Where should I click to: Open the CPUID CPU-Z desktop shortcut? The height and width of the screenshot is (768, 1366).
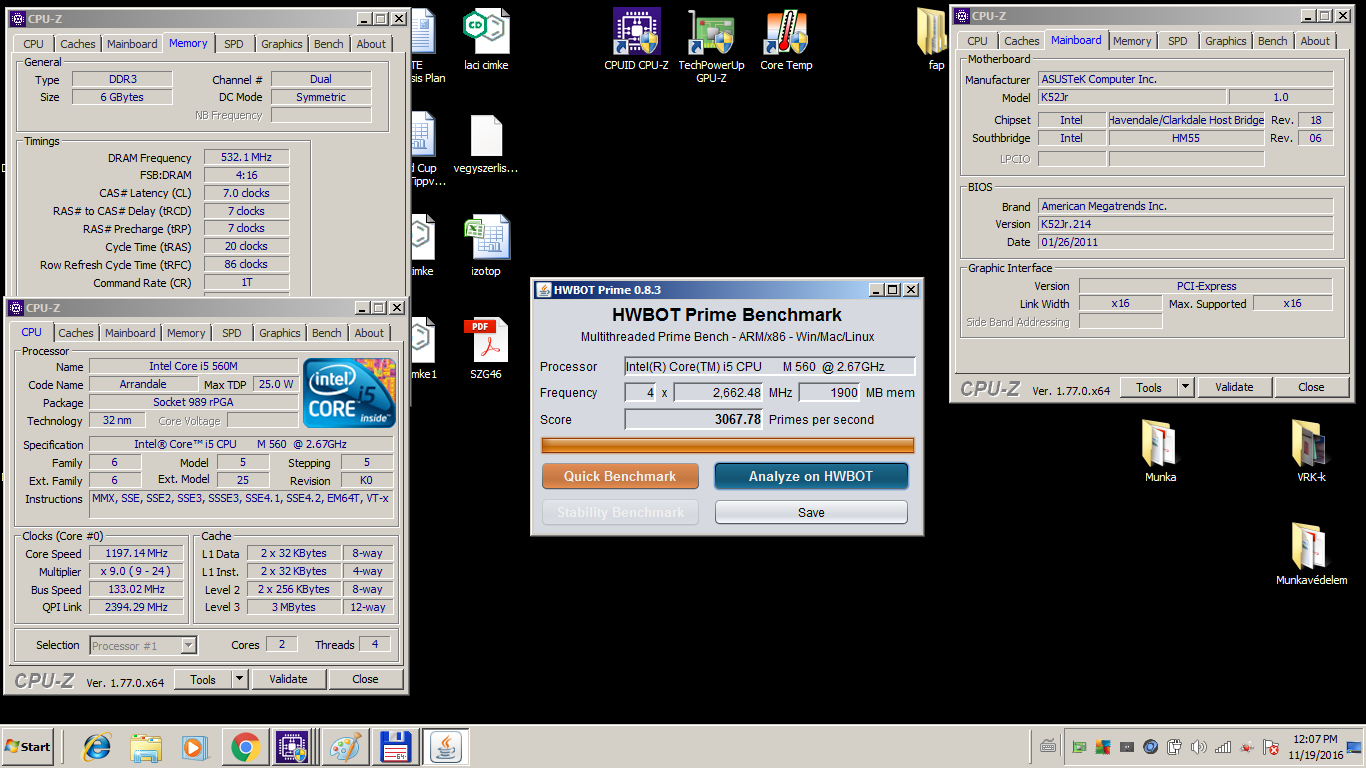pyautogui.click(x=636, y=40)
